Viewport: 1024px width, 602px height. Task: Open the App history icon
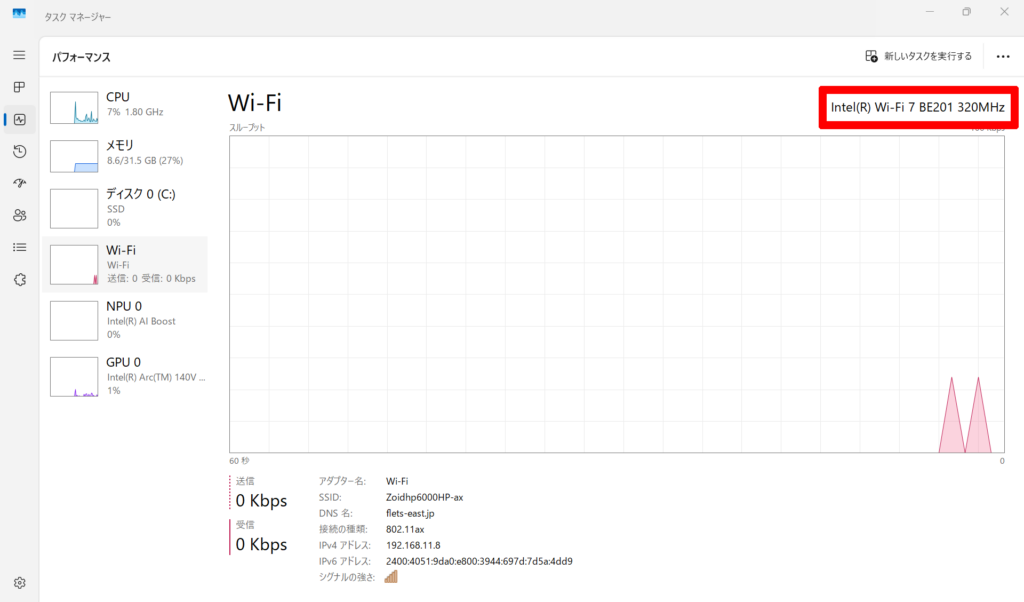(x=19, y=151)
